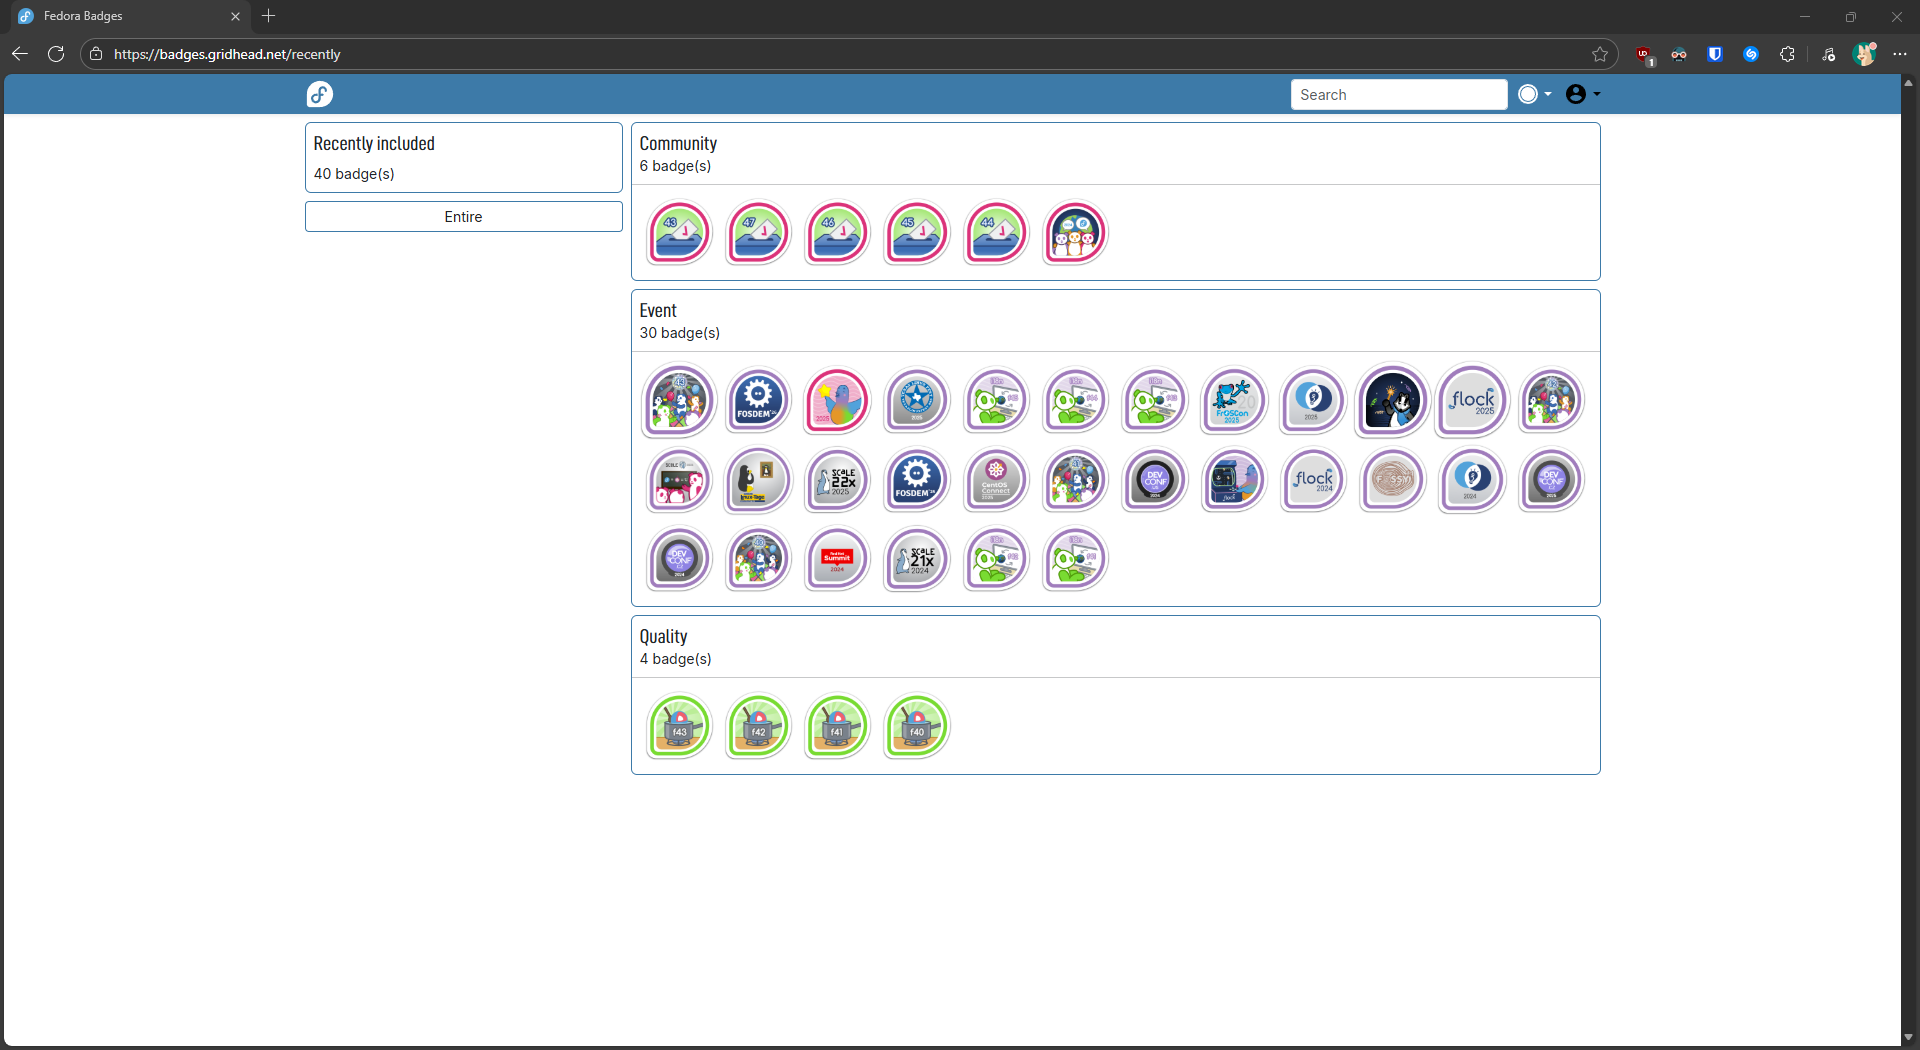Open the Red Hat Summit 2024 badge
The width and height of the screenshot is (1920, 1050).
tap(837, 559)
